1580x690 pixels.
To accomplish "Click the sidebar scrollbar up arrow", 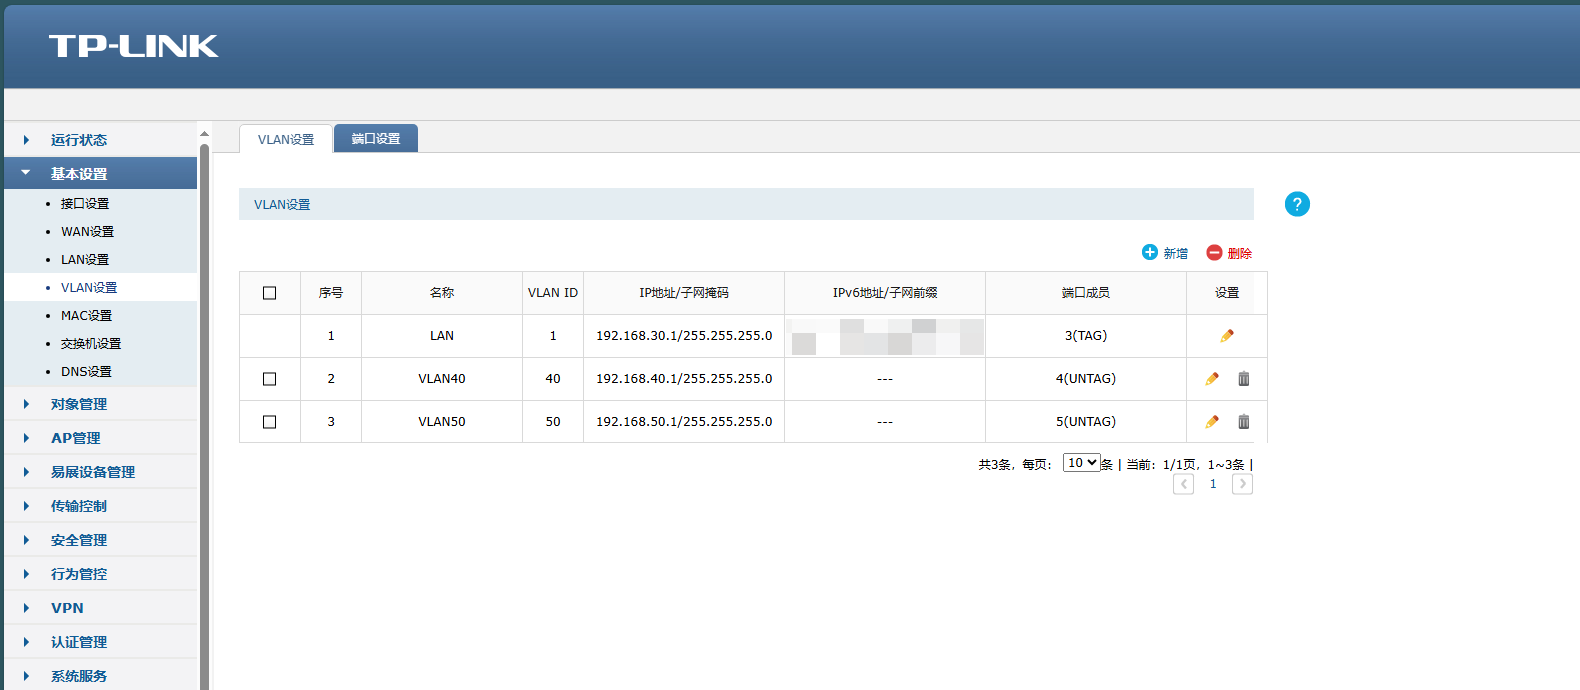I will click(204, 133).
